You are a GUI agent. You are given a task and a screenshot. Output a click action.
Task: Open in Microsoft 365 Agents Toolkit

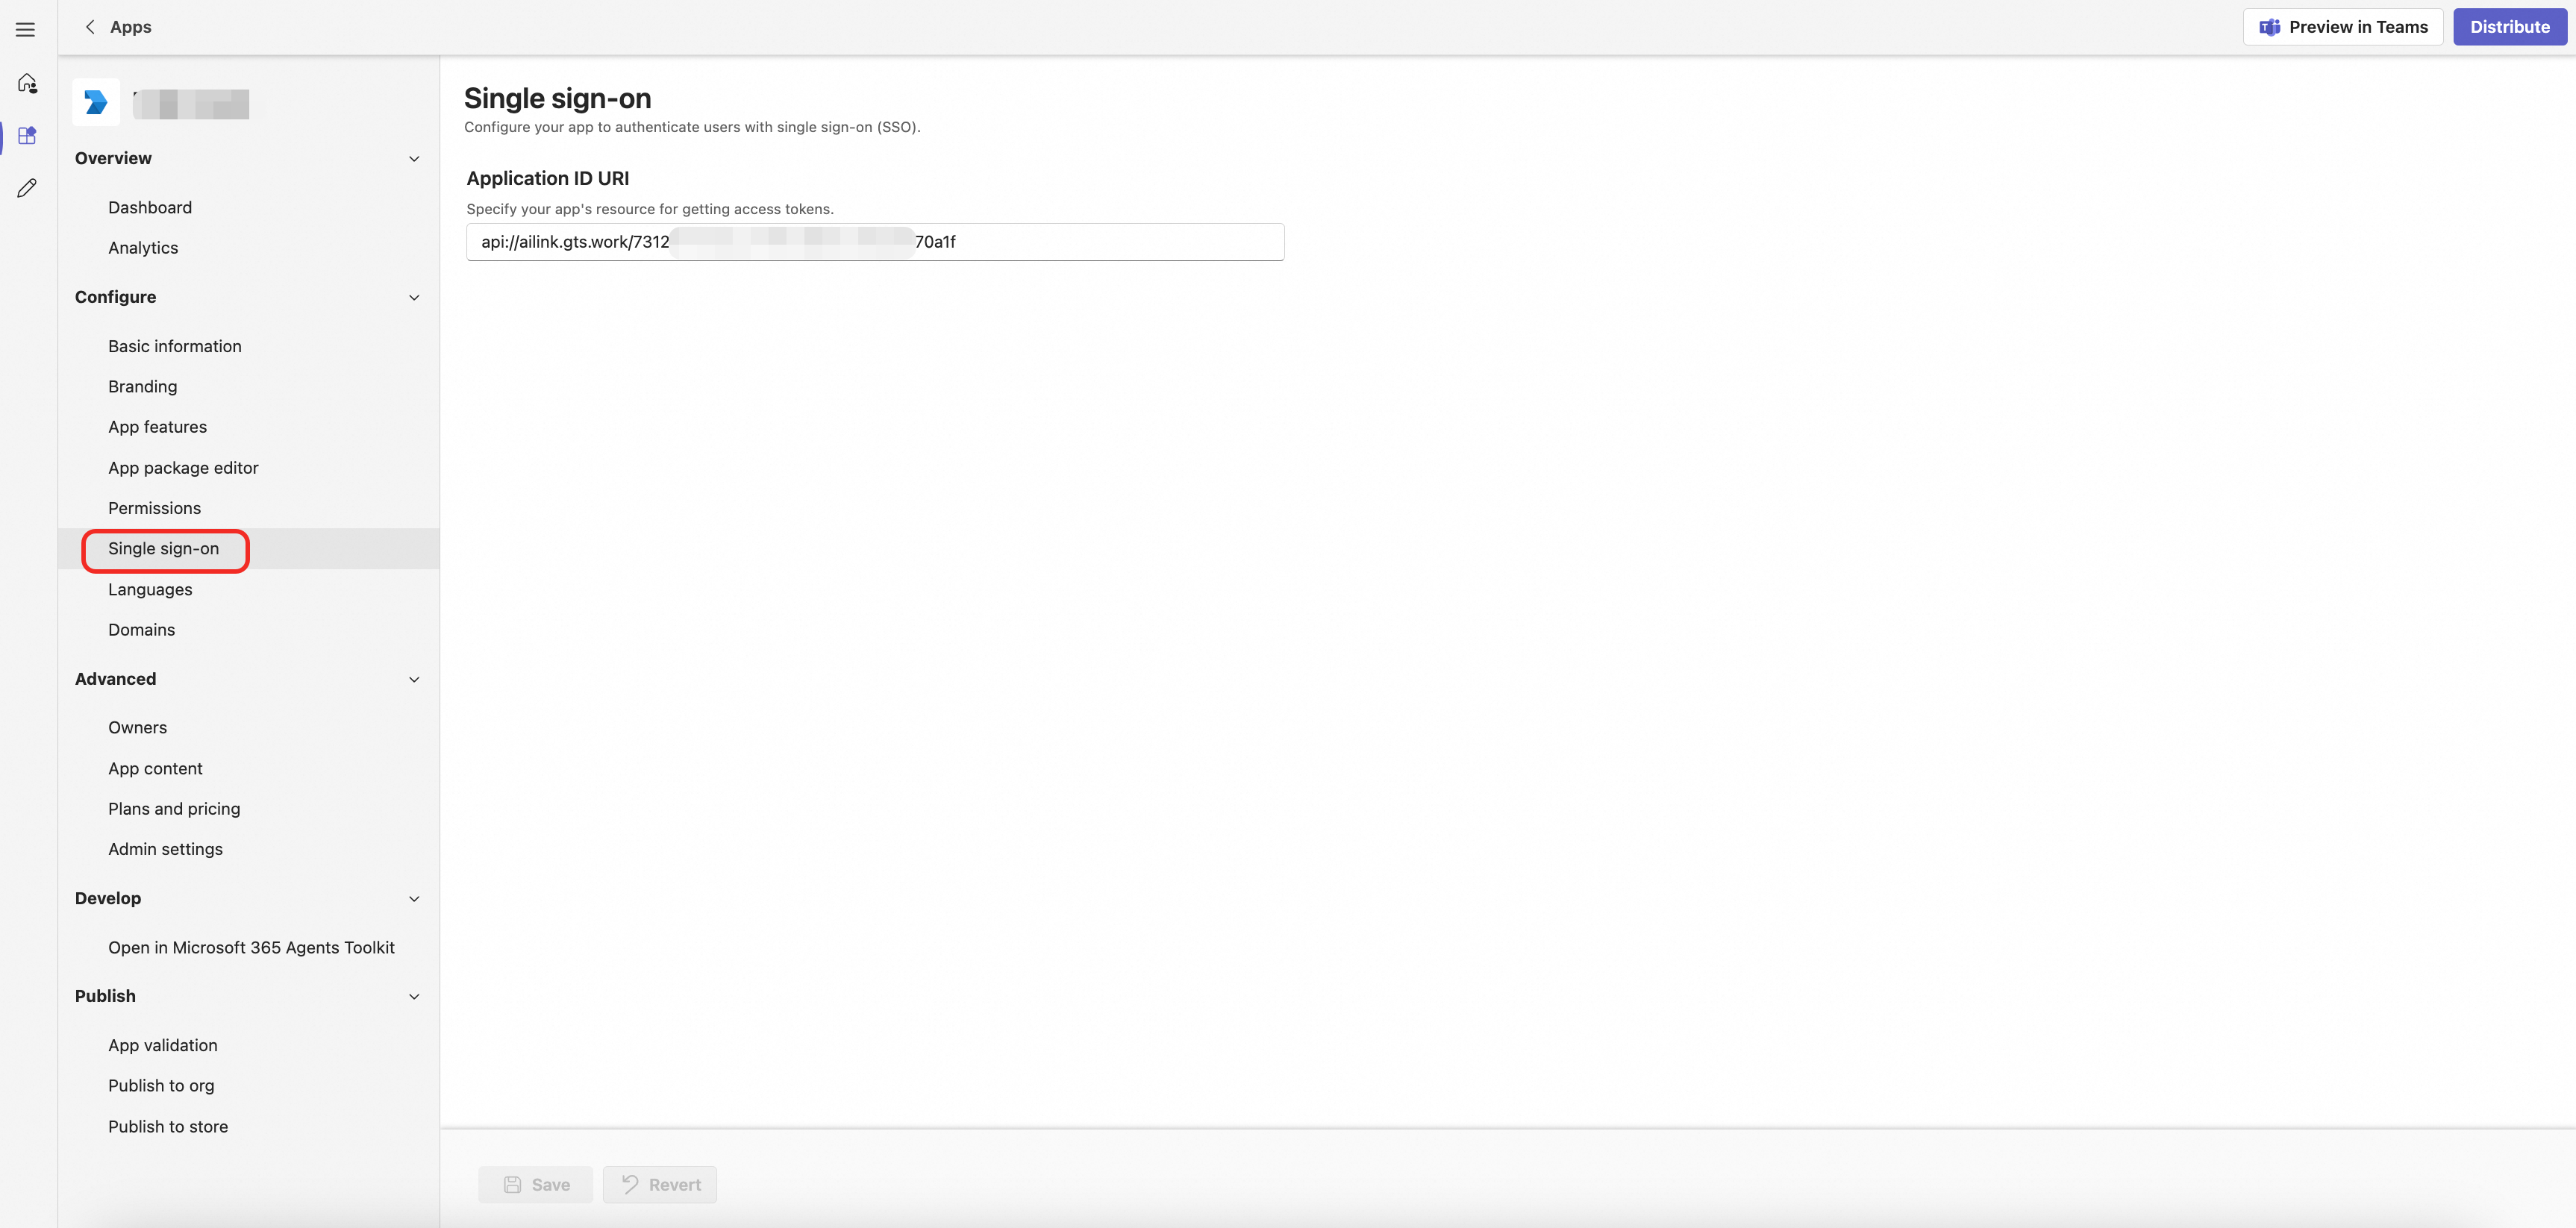click(251, 947)
